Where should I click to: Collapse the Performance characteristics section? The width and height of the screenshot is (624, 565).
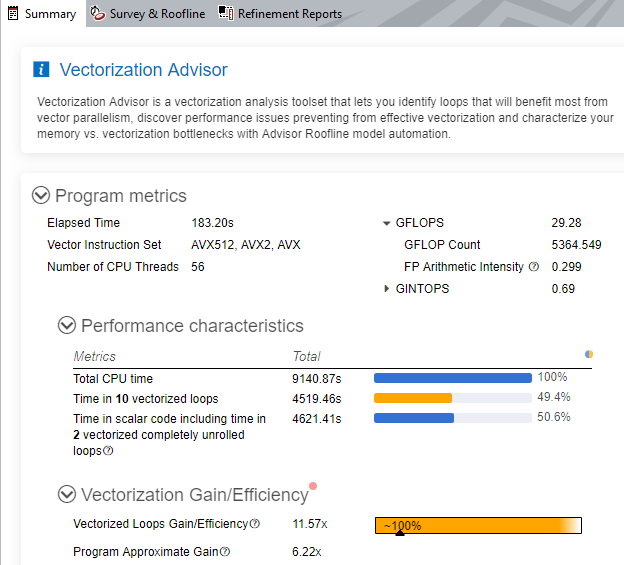(67, 325)
